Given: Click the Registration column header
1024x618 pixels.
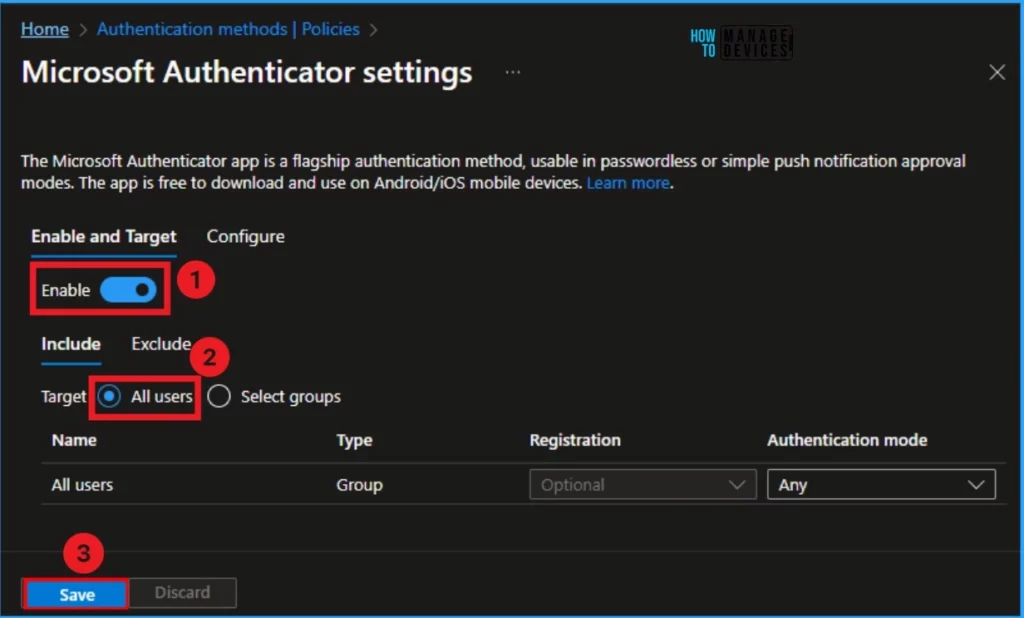Looking at the screenshot, I should pos(575,440).
